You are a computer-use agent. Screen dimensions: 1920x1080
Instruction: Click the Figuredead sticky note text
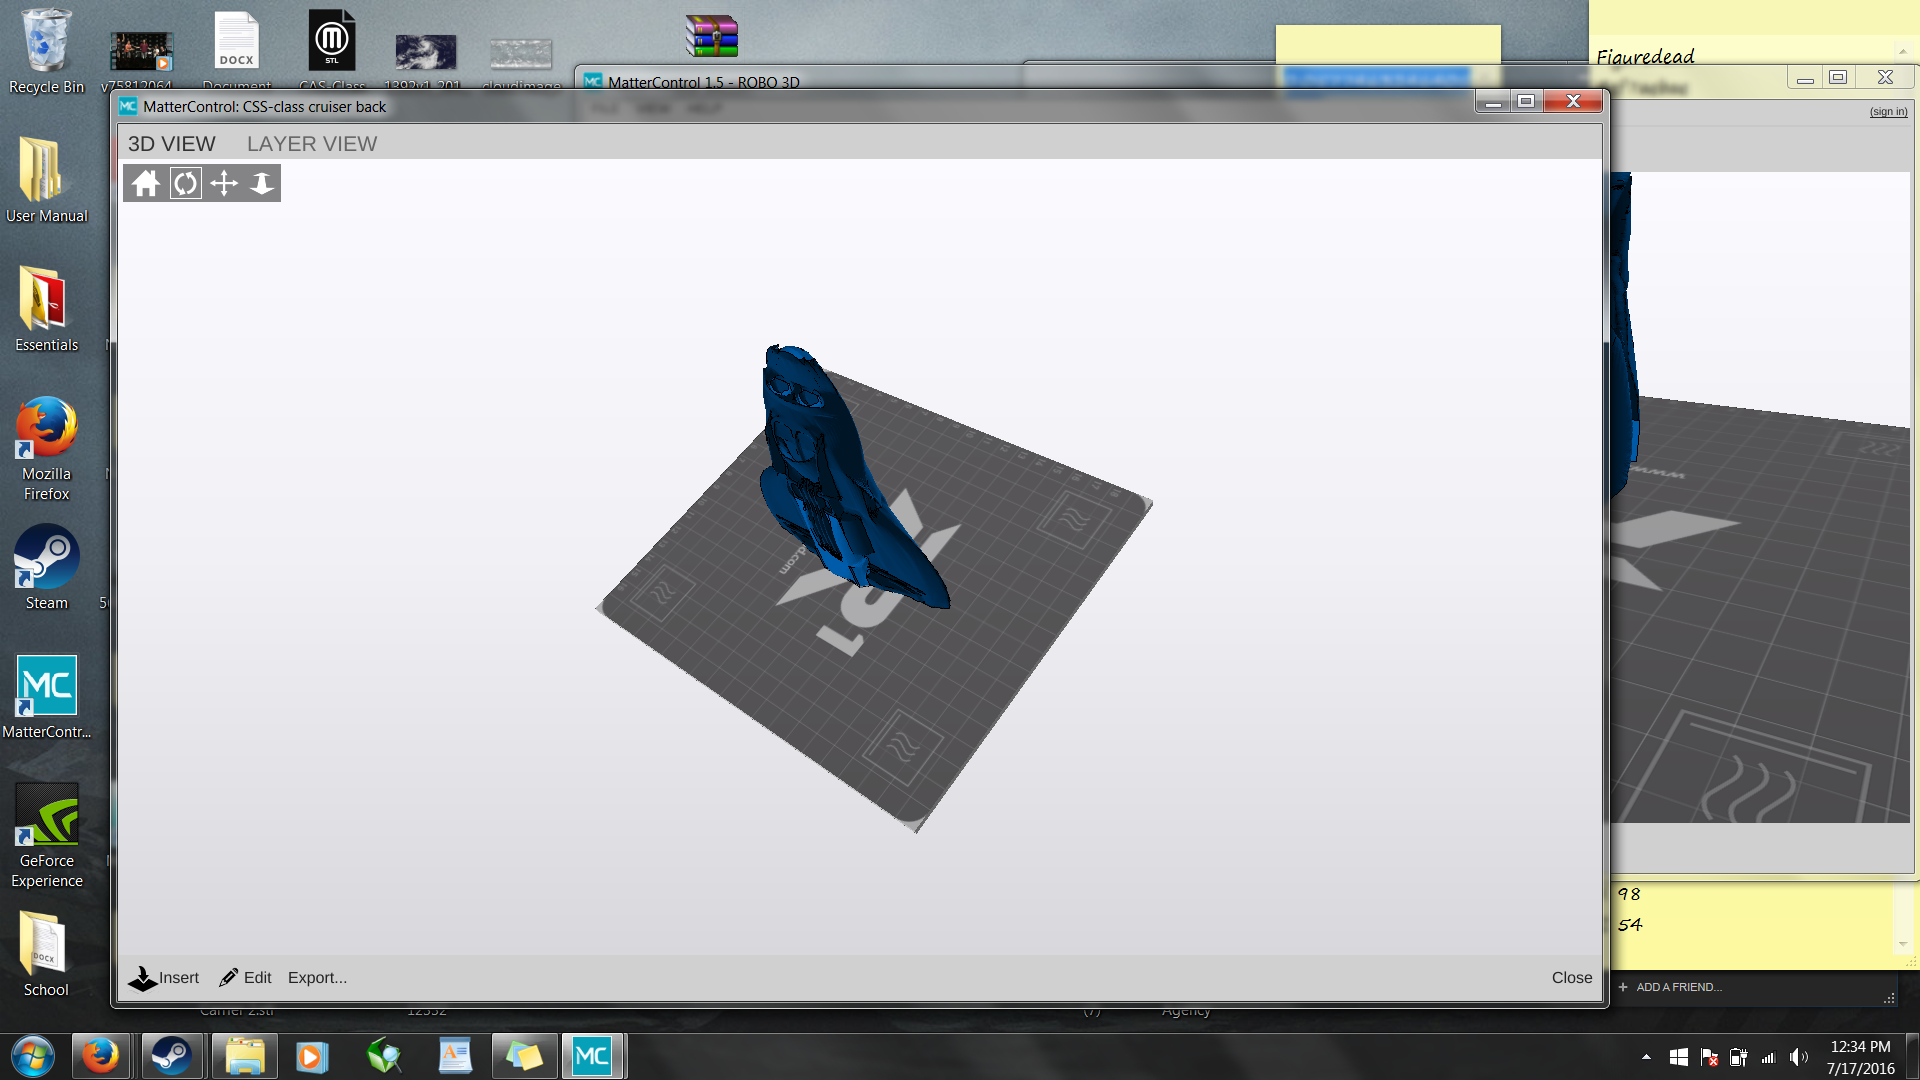pyautogui.click(x=1645, y=57)
